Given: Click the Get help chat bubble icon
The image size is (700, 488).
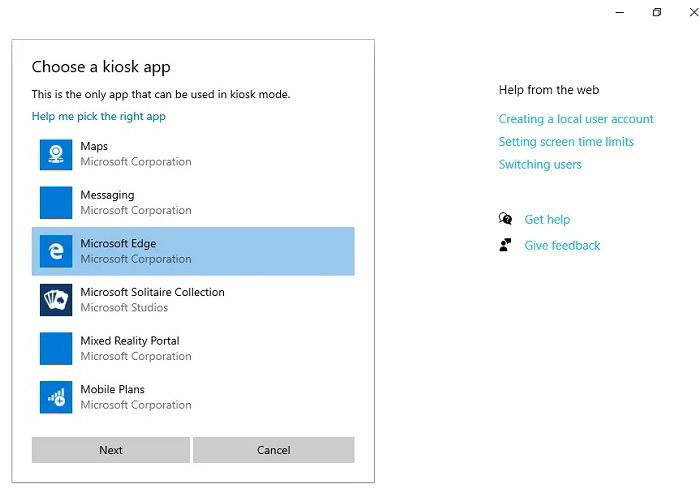Looking at the screenshot, I should click(505, 219).
